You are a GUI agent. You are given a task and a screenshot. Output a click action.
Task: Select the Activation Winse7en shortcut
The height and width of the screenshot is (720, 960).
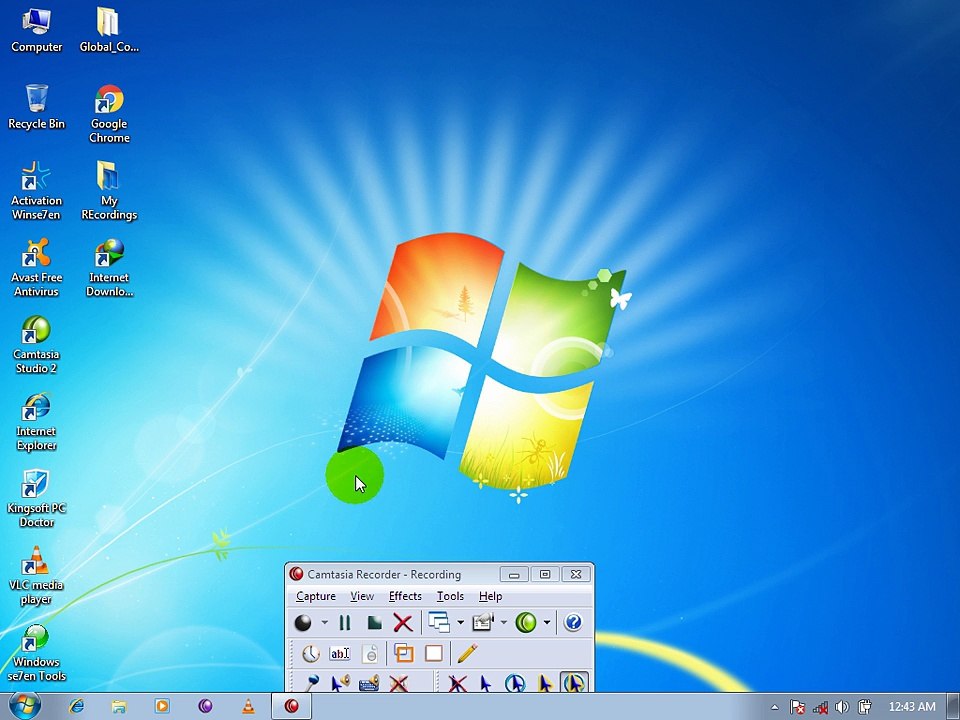[x=37, y=190]
